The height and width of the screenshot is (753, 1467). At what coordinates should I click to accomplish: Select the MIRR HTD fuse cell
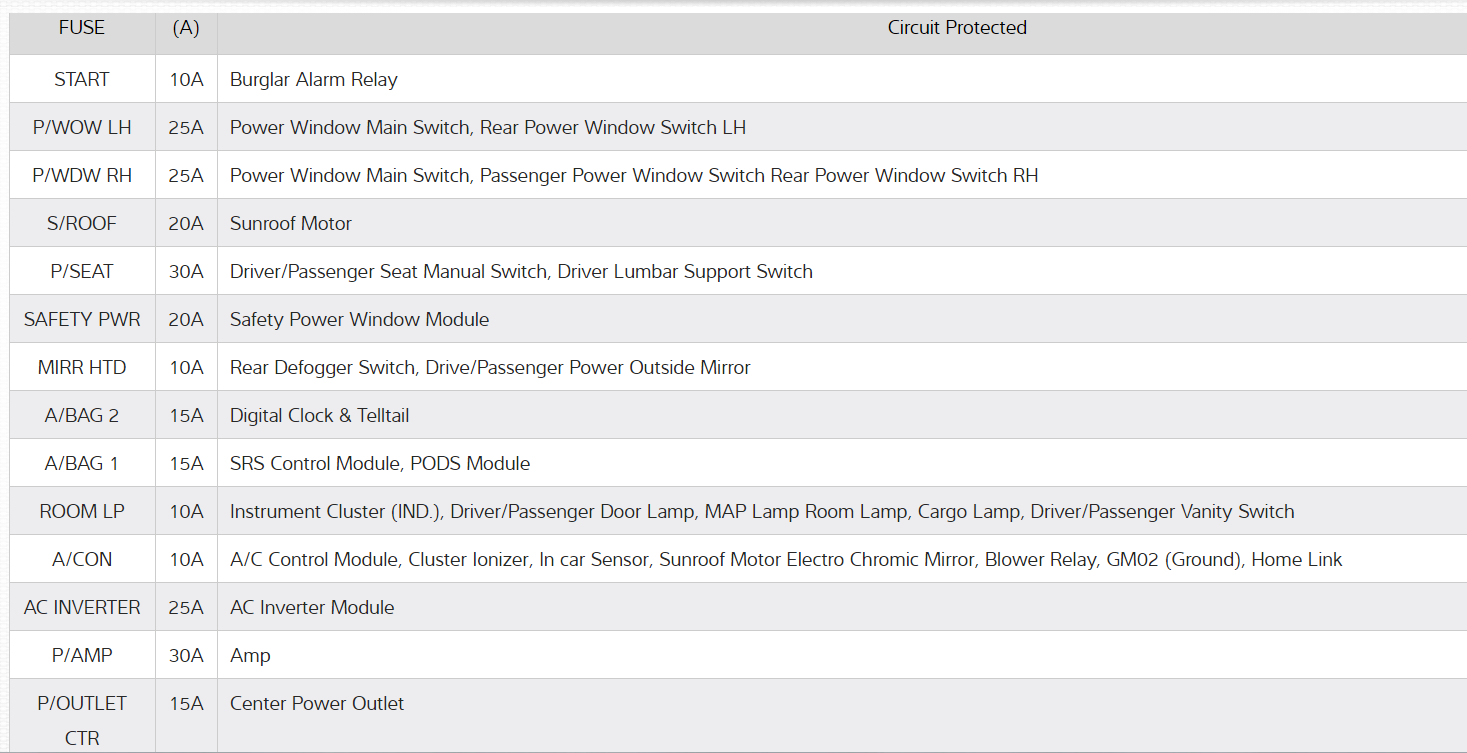pos(82,368)
